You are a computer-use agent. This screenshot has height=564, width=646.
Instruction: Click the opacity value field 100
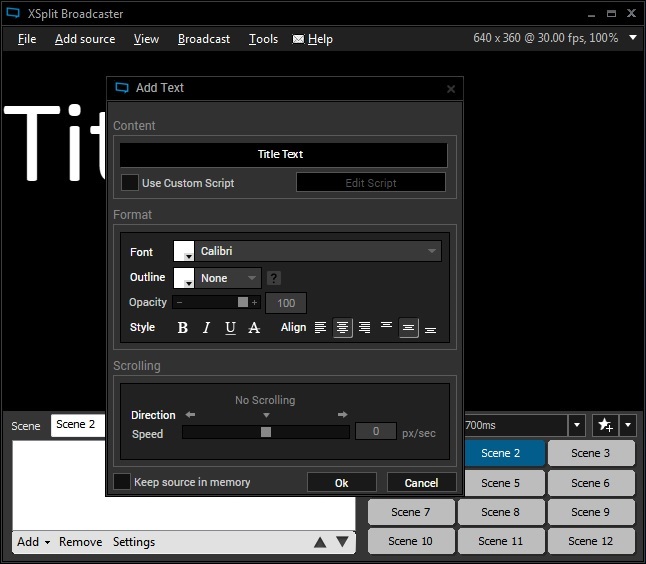286,303
